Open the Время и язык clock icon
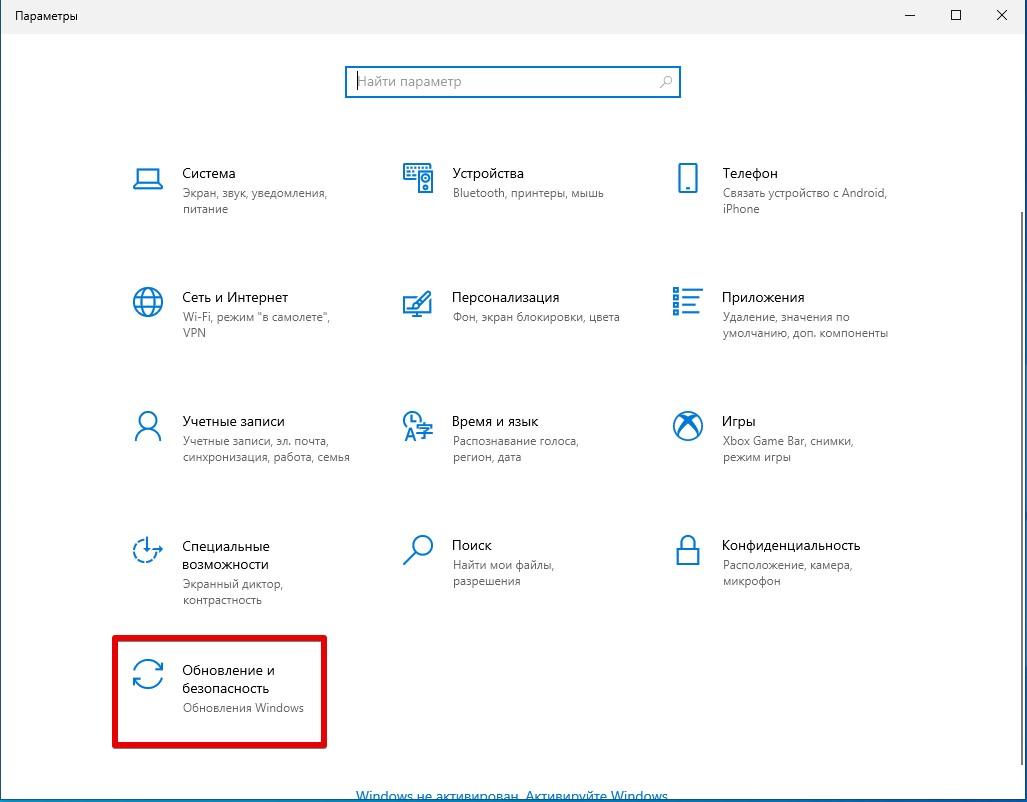This screenshot has height=802, width=1027. tap(417, 427)
